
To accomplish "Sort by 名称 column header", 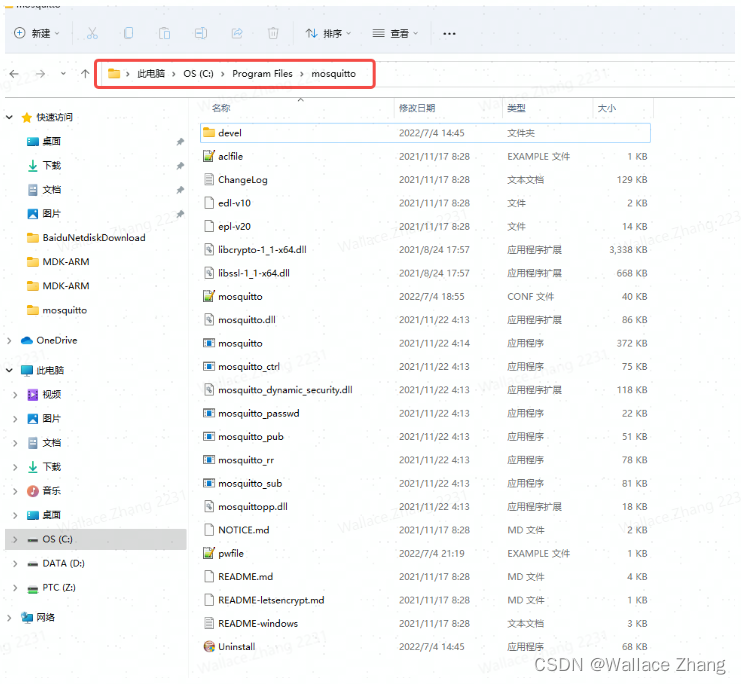I will [221, 108].
